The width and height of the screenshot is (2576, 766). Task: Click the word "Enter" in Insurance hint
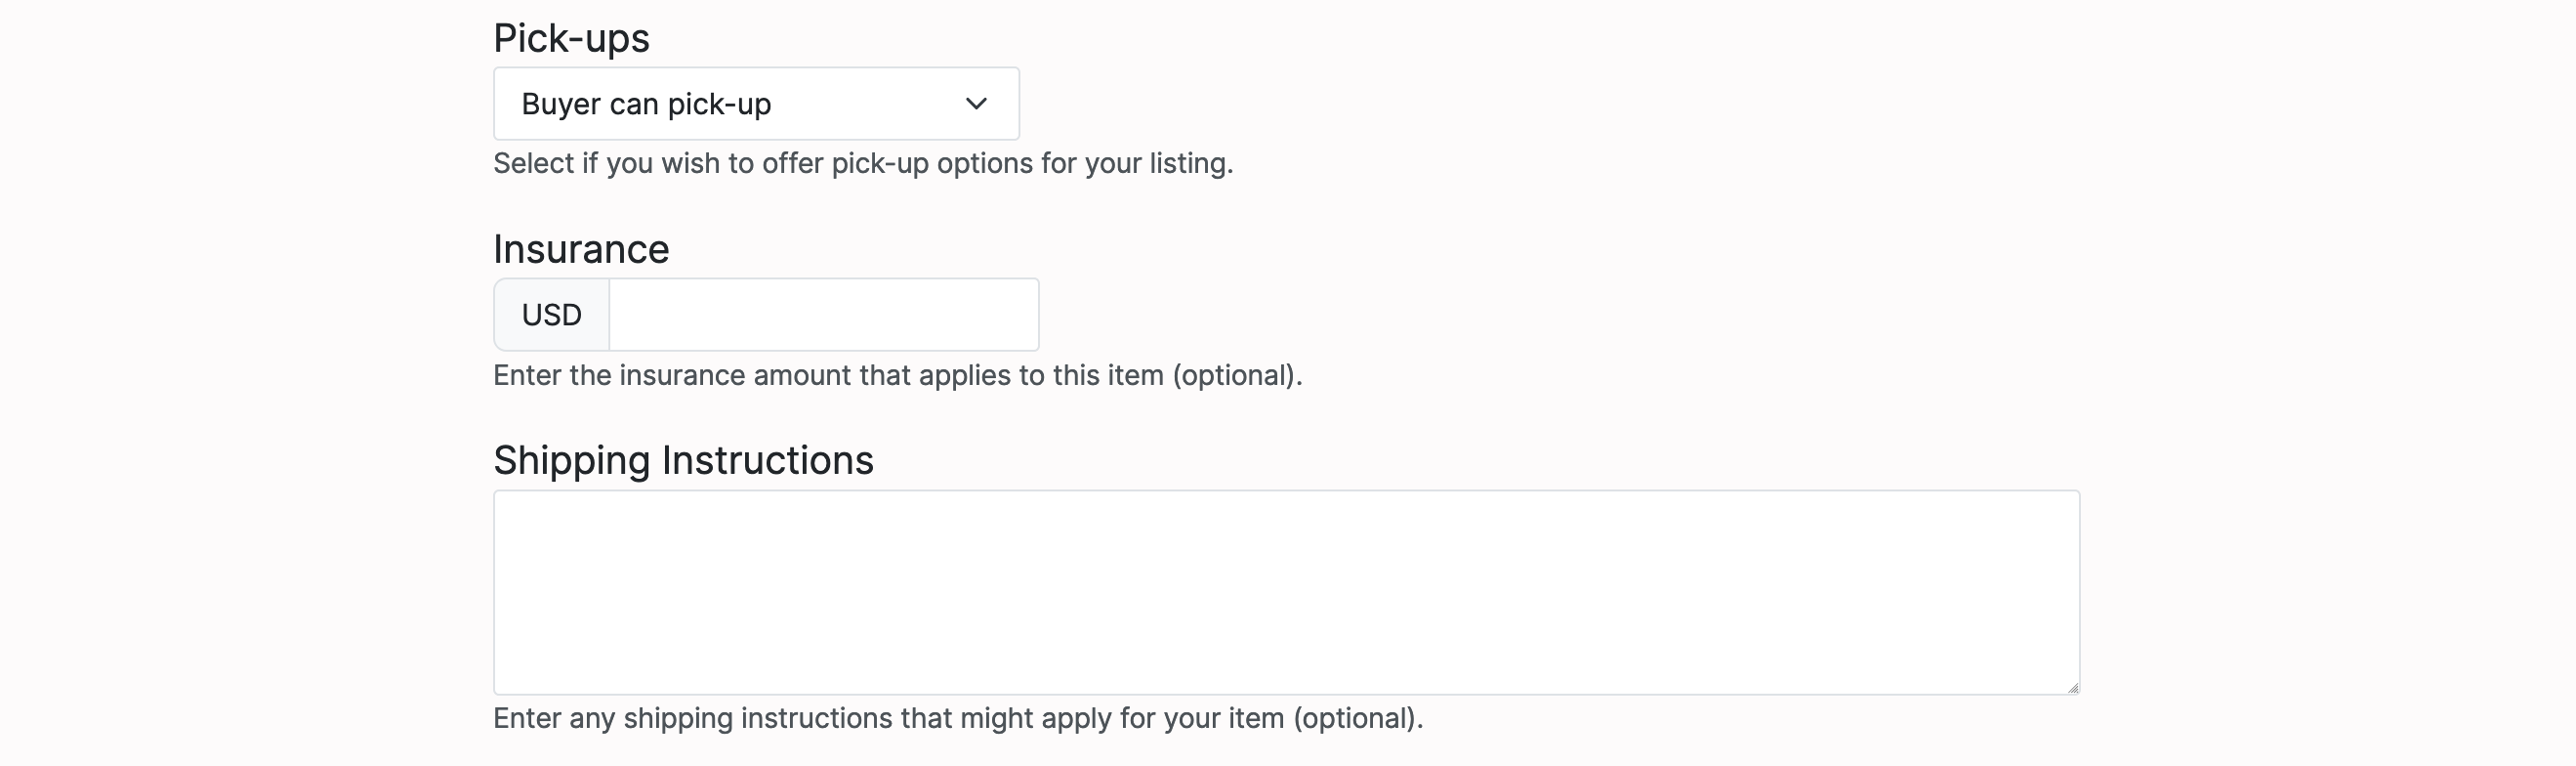527,375
